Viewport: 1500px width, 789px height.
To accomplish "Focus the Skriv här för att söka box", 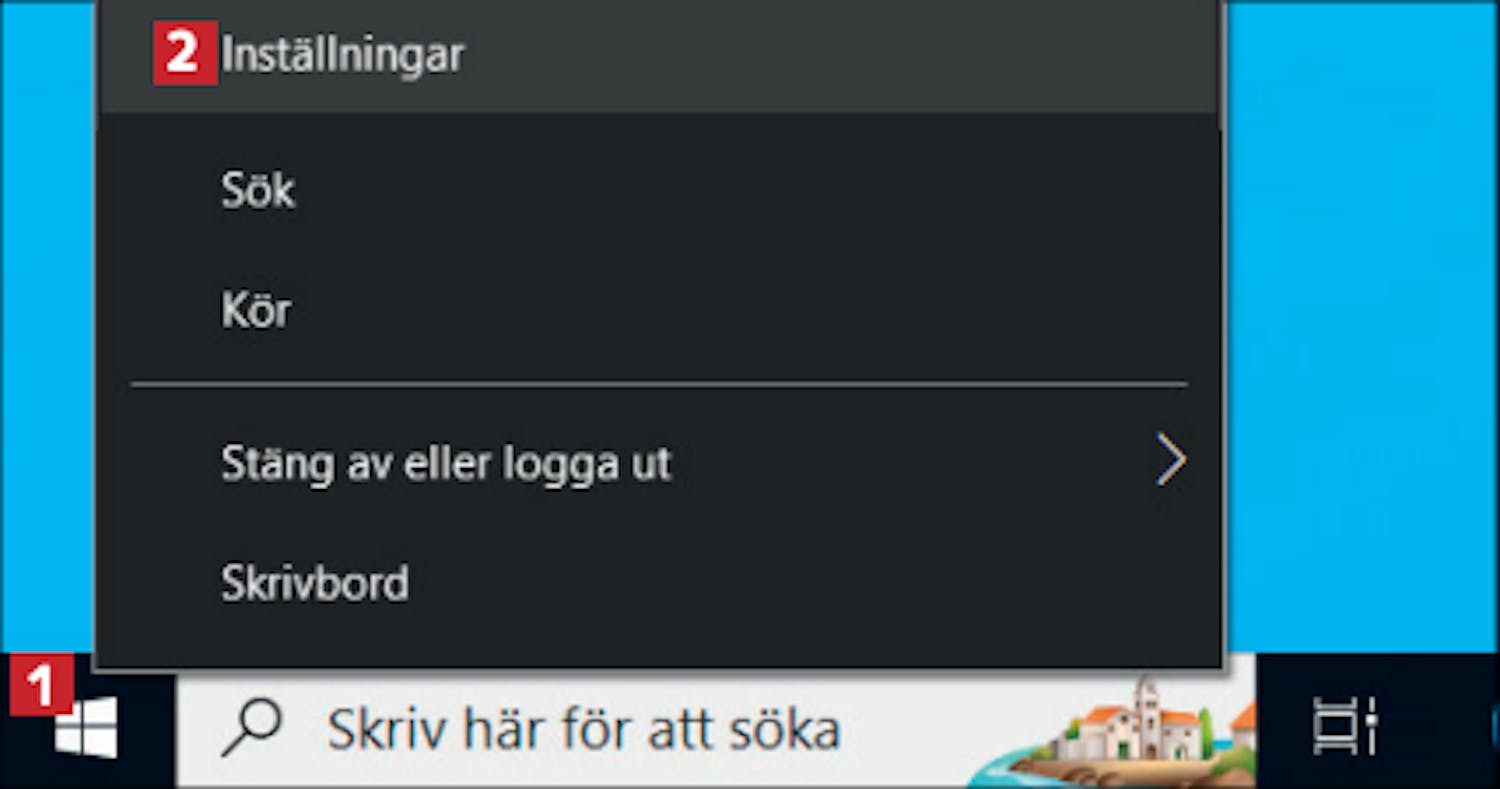I will pyautogui.click(x=716, y=729).
